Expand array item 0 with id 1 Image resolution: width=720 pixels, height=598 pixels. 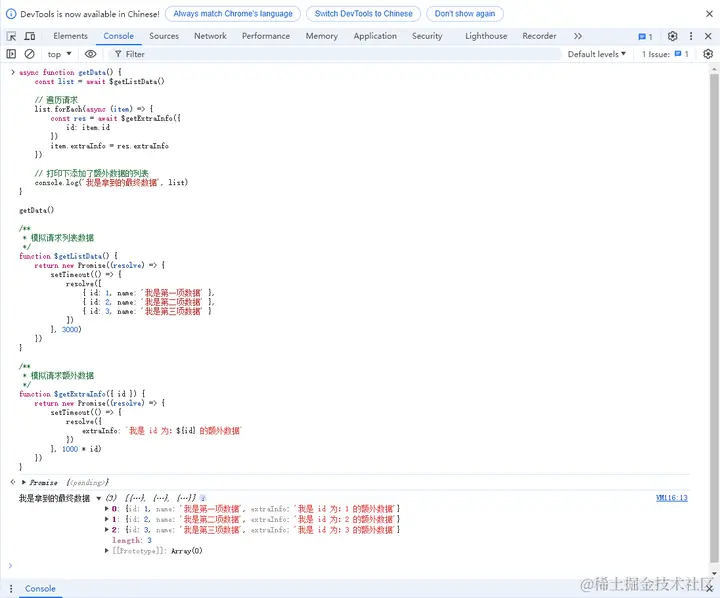point(107,509)
